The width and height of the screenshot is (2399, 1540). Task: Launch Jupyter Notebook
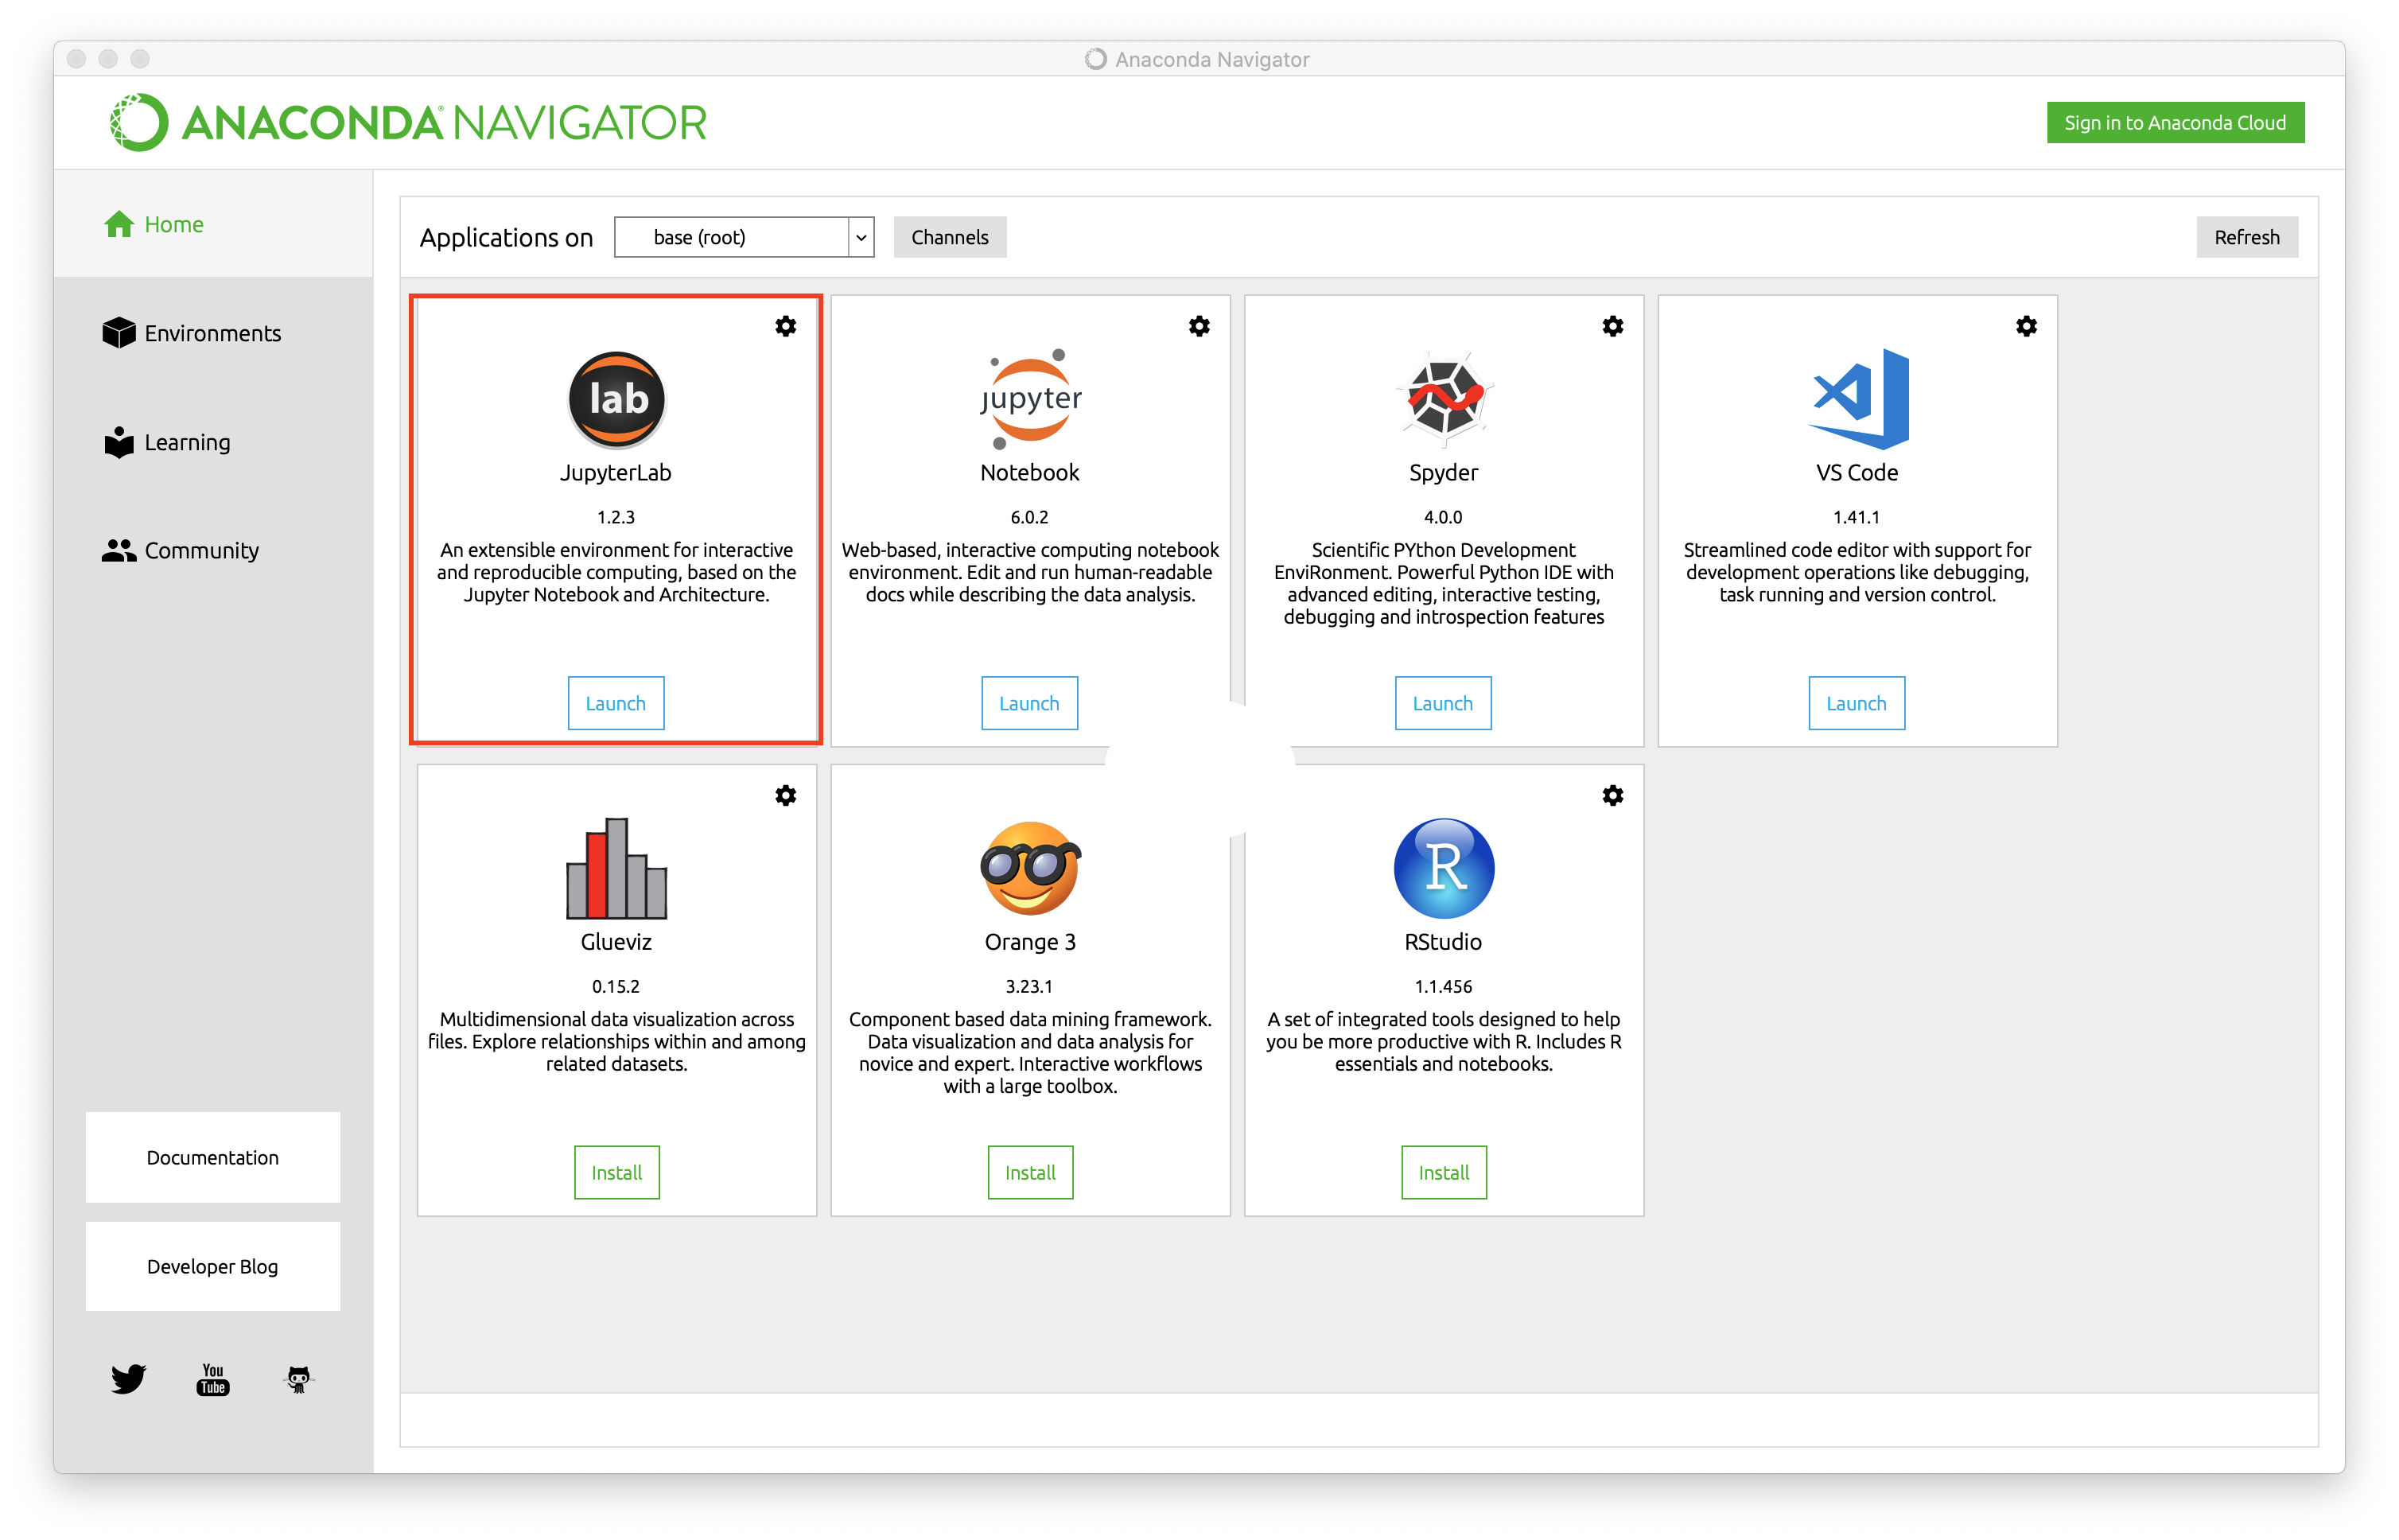1029,703
